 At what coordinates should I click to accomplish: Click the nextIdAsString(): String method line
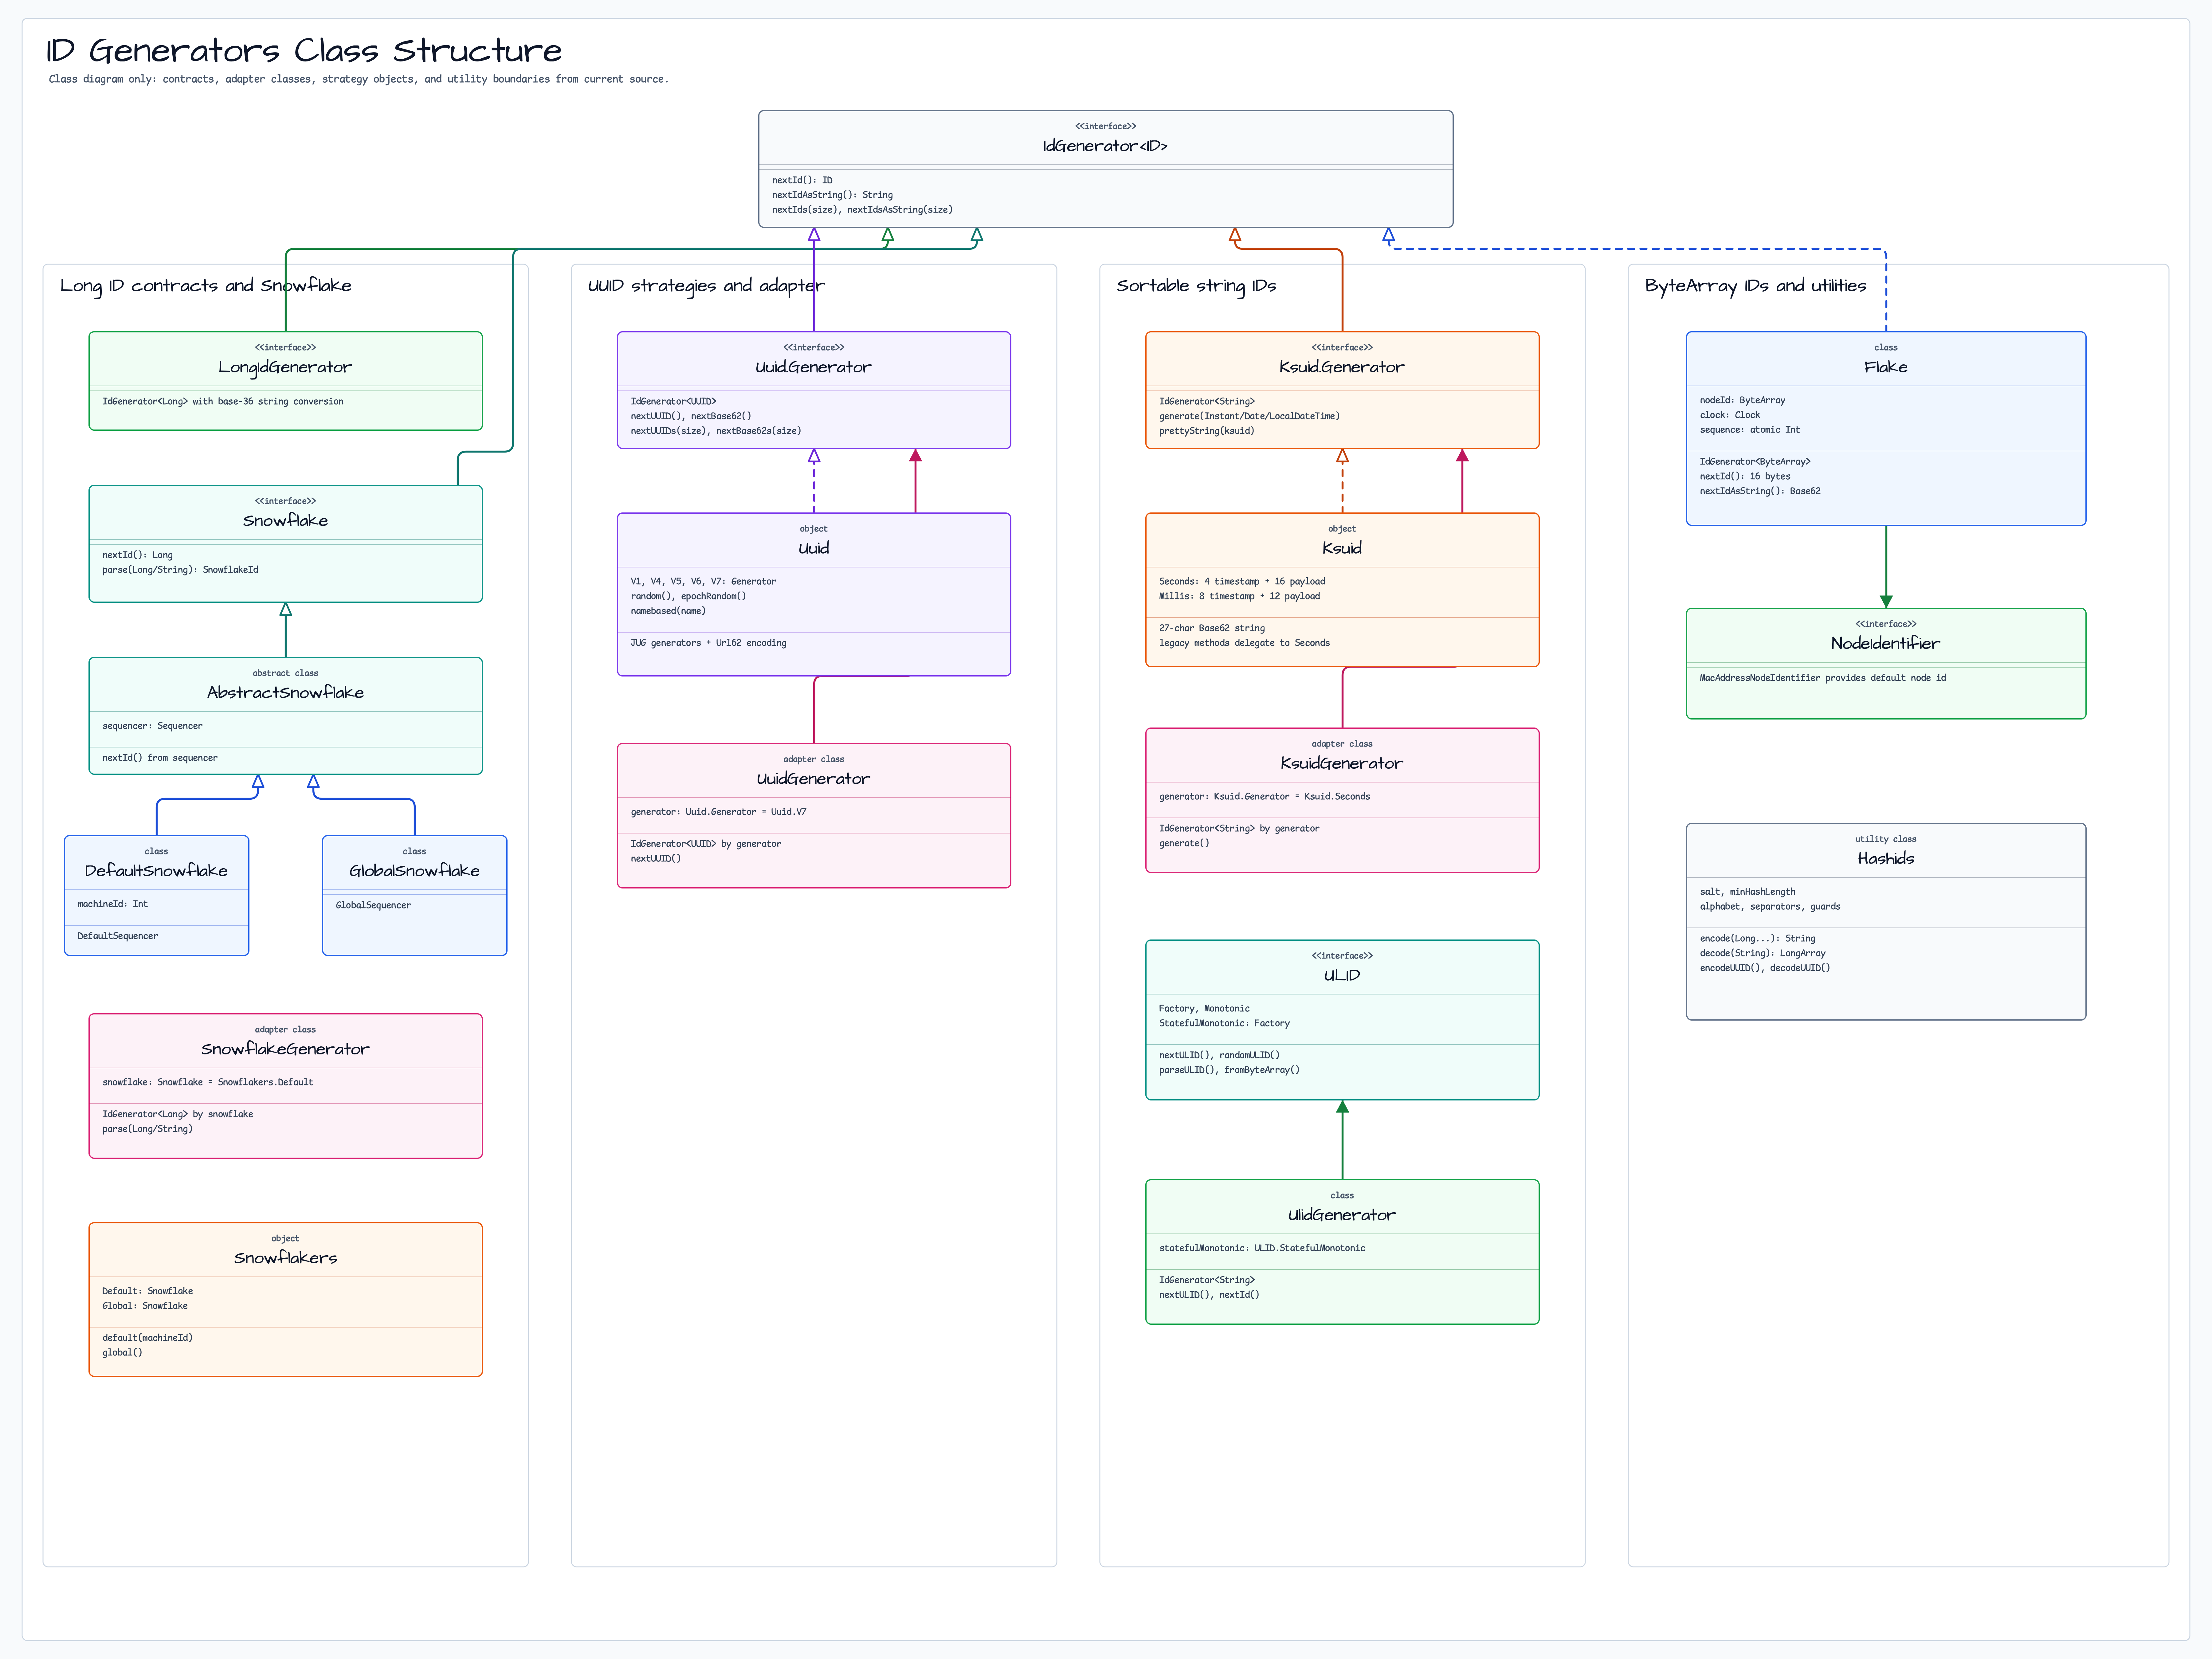pos(832,195)
